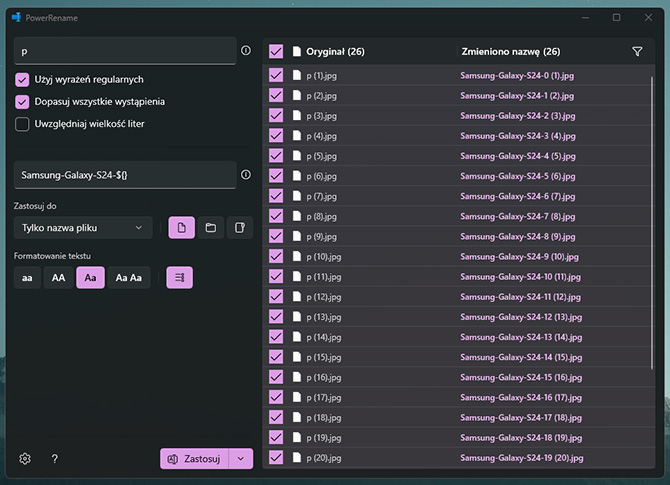Open the filter funnel icon

tap(637, 52)
